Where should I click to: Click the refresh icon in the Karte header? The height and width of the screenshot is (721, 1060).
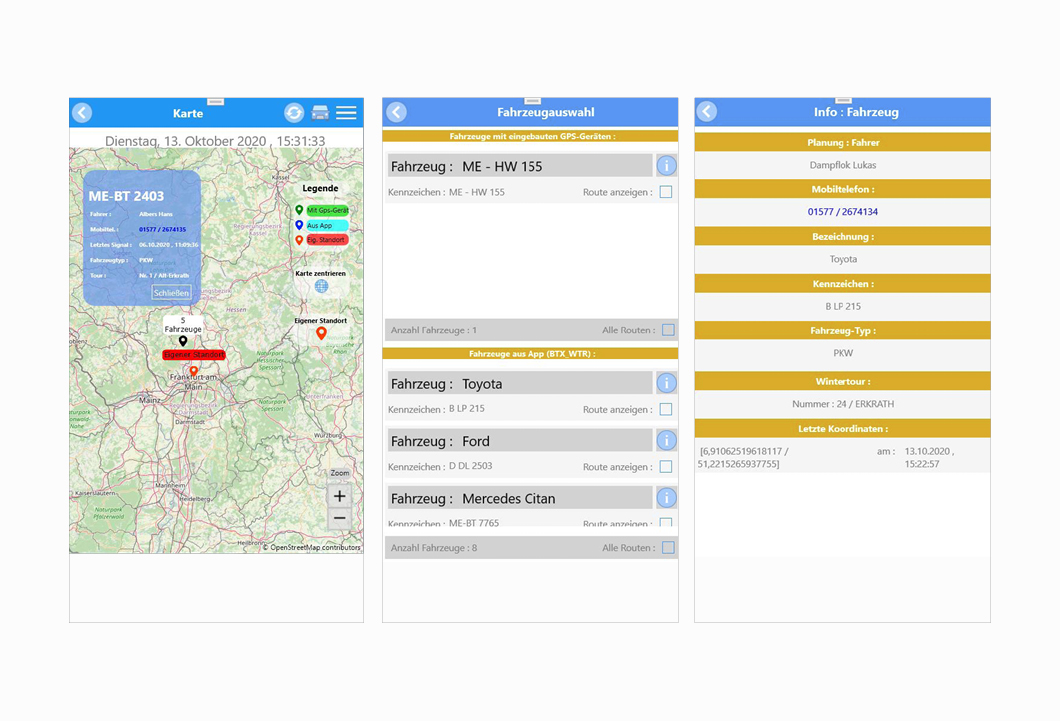(x=292, y=113)
